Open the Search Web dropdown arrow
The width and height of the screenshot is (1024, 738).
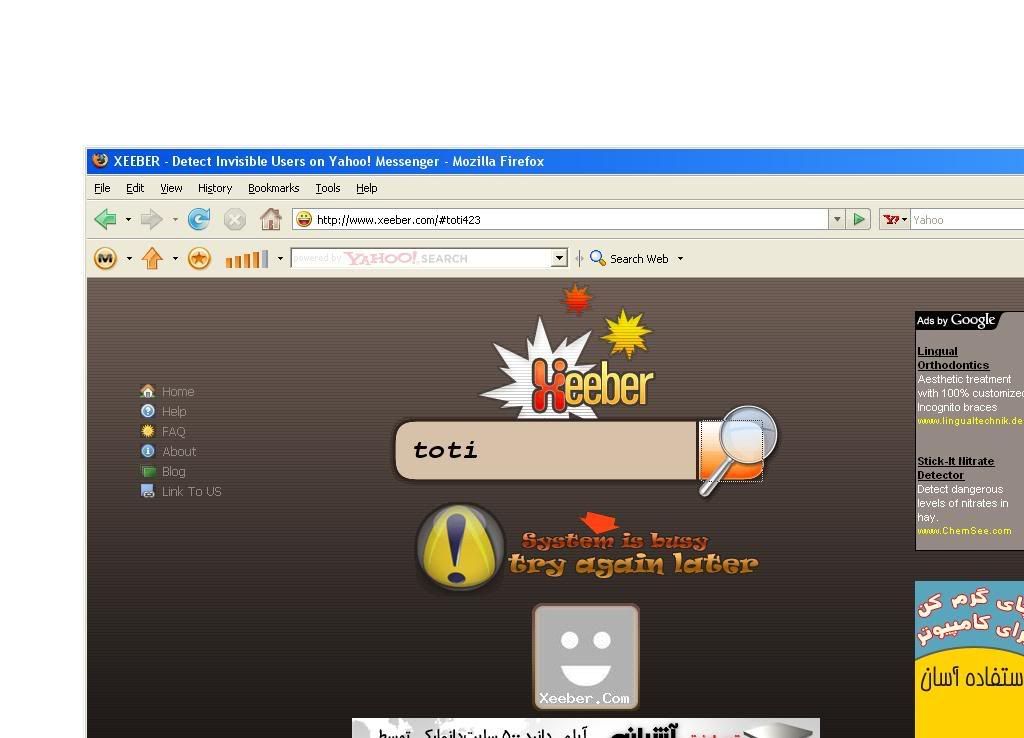[680, 259]
